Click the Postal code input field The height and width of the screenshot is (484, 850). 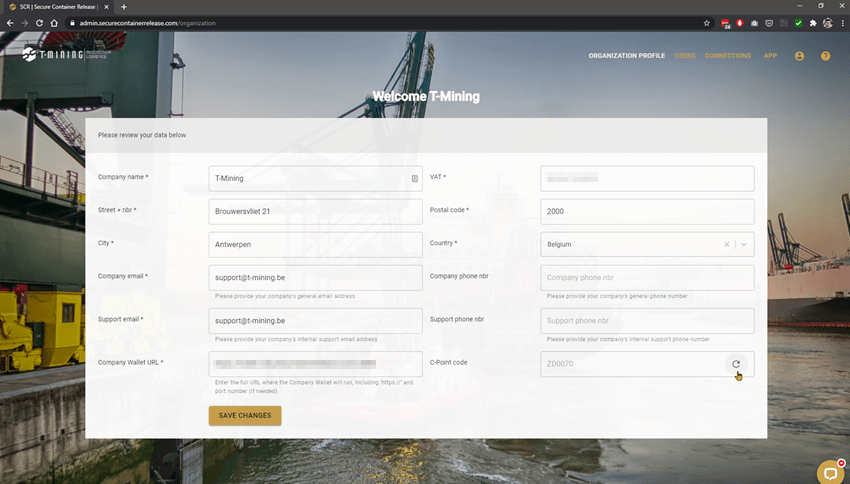(x=647, y=212)
